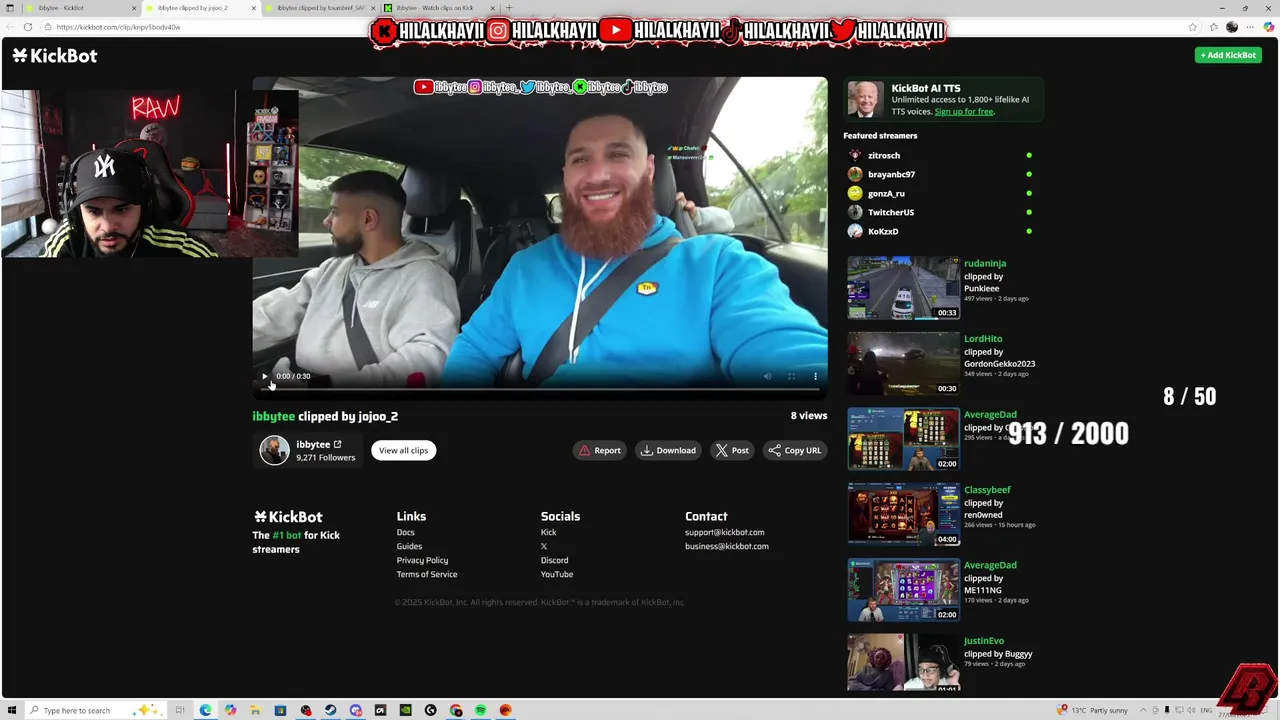This screenshot has height=720, width=1280.
Task: Open AverageDad clip by ME111NG thumbnail
Action: (x=903, y=590)
